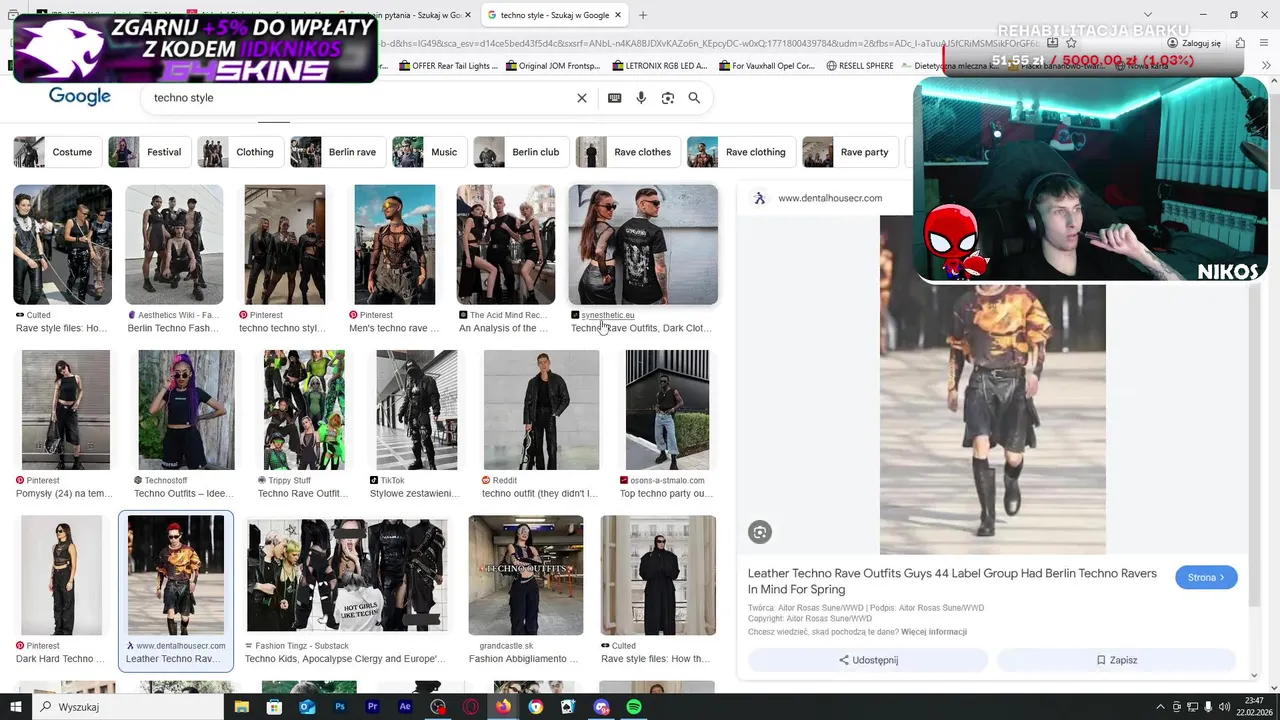Open osons-a-stmalo.com Top techno party thumbnail
This screenshot has width=1280, height=720.
click(x=667, y=410)
